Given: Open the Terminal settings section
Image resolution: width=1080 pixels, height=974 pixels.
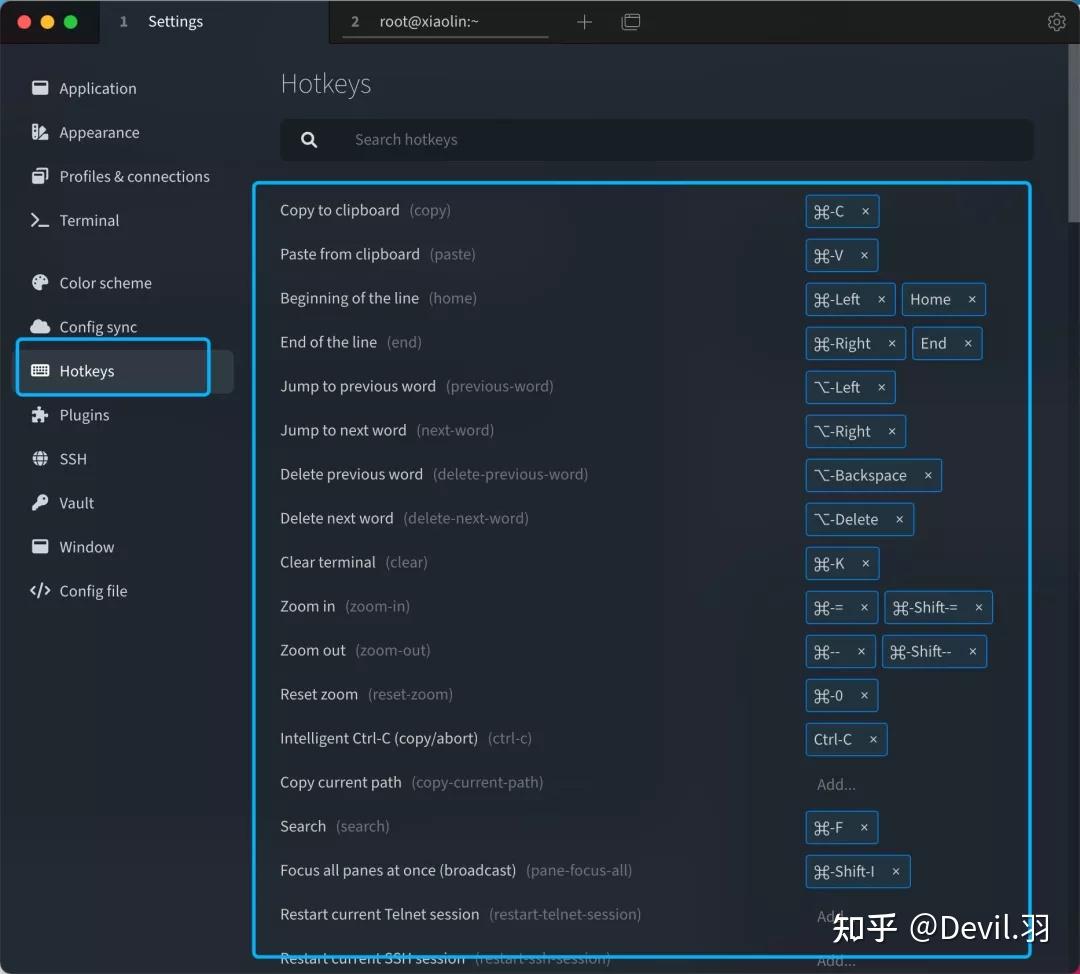Looking at the screenshot, I should (x=88, y=220).
